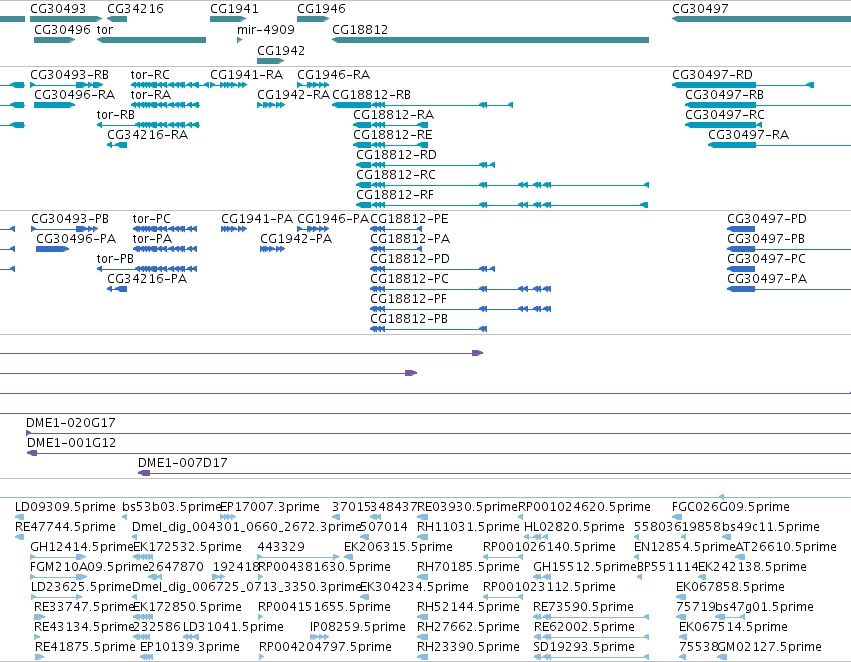Click protein label CG1942-PA
The height and width of the screenshot is (662, 851).
[x=296, y=239]
